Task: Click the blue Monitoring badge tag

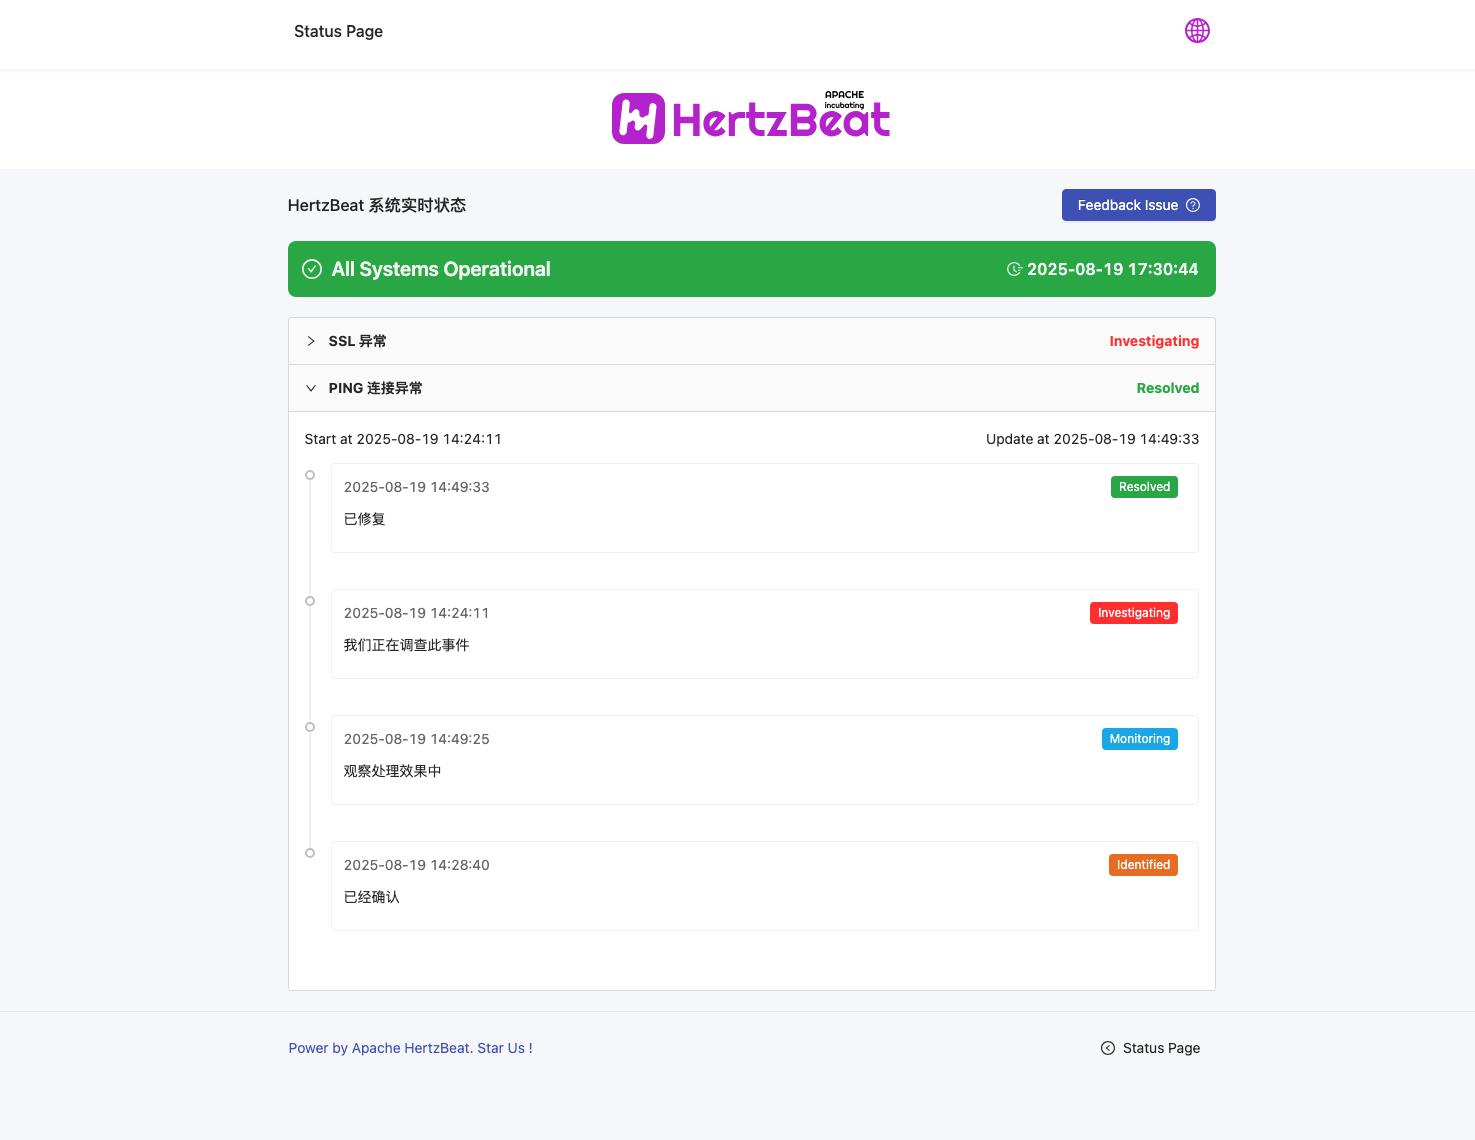Action: coord(1139,739)
